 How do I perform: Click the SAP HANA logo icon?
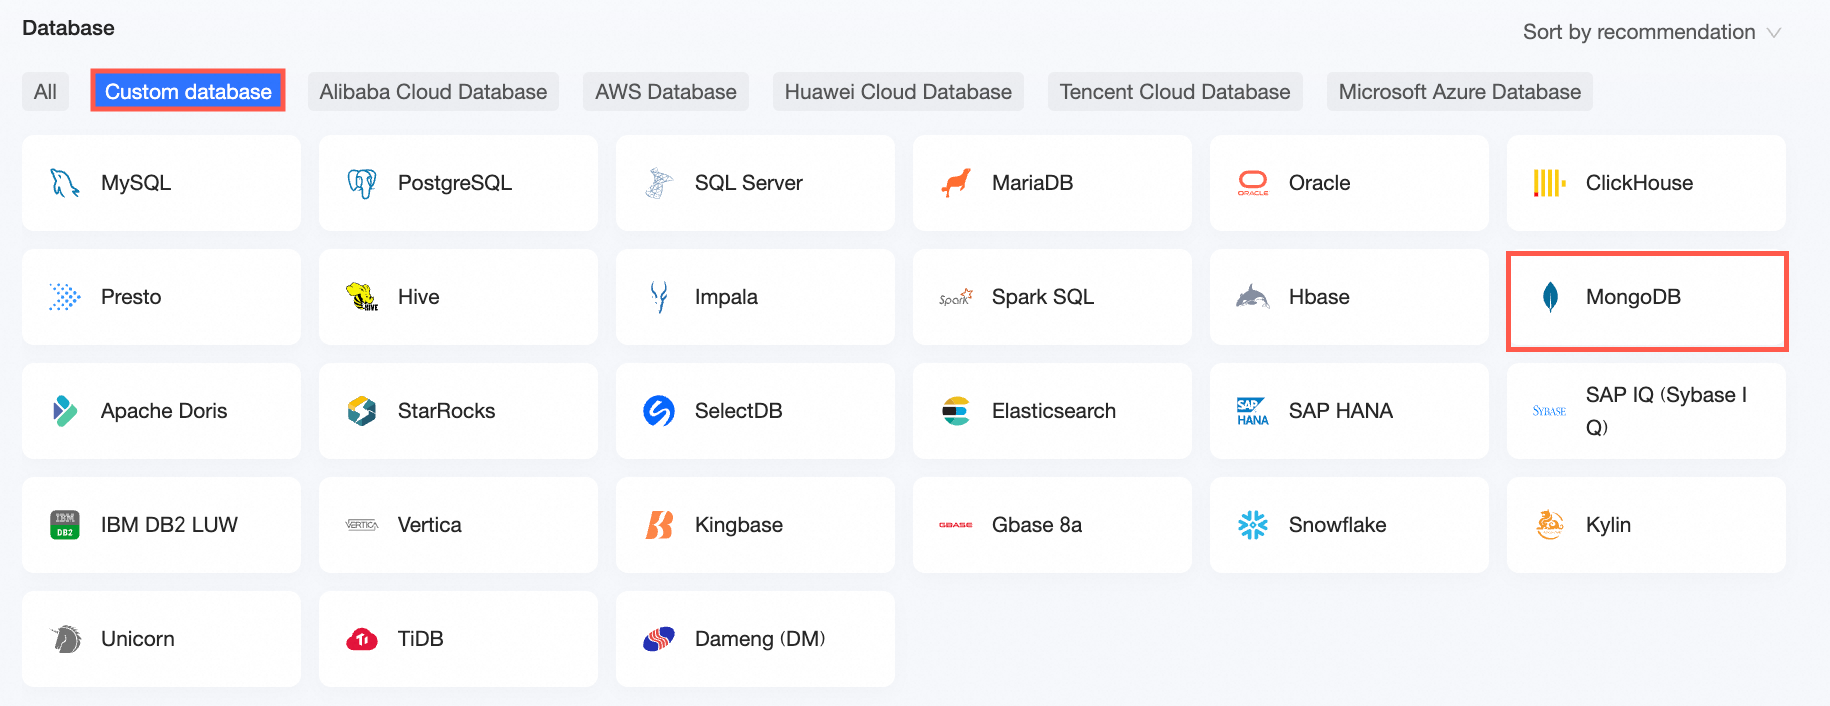1253,411
